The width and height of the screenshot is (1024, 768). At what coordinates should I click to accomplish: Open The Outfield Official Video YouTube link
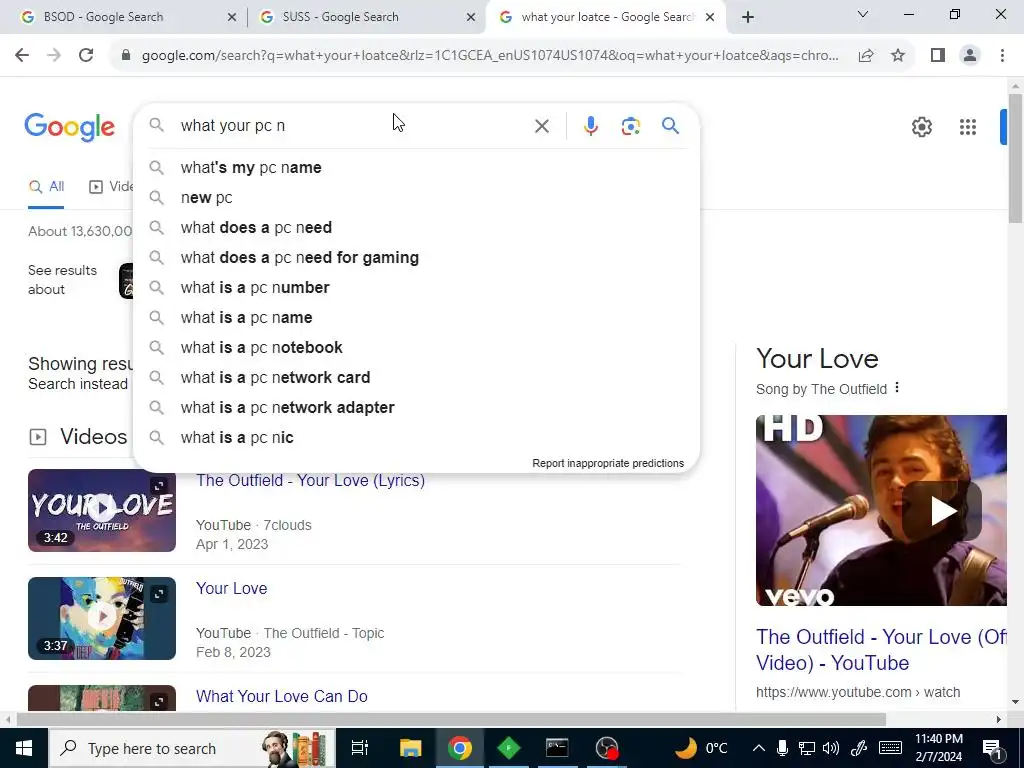coord(882,650)
